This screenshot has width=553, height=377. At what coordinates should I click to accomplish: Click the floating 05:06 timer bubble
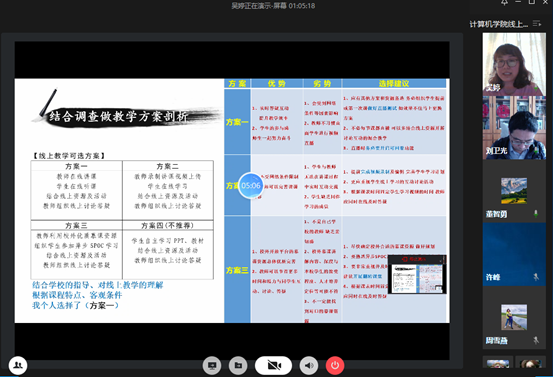pos(251,186)
